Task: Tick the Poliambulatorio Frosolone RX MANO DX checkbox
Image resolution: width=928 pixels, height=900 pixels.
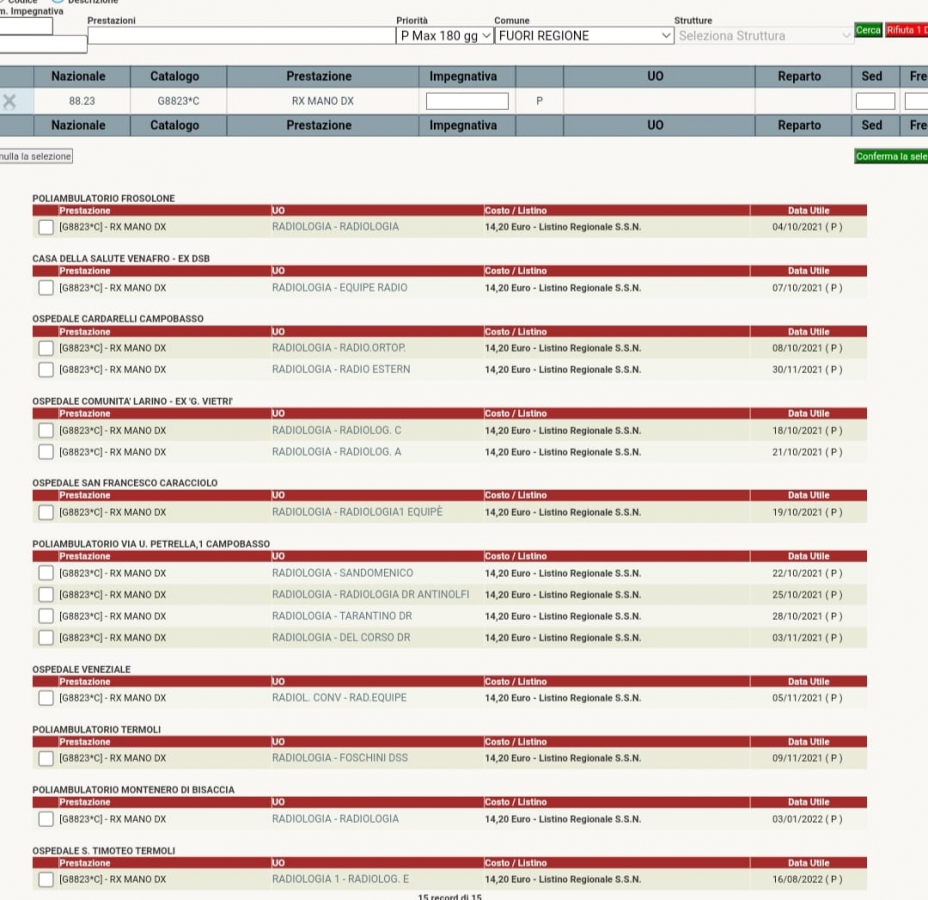Action: tap(46, 227)
